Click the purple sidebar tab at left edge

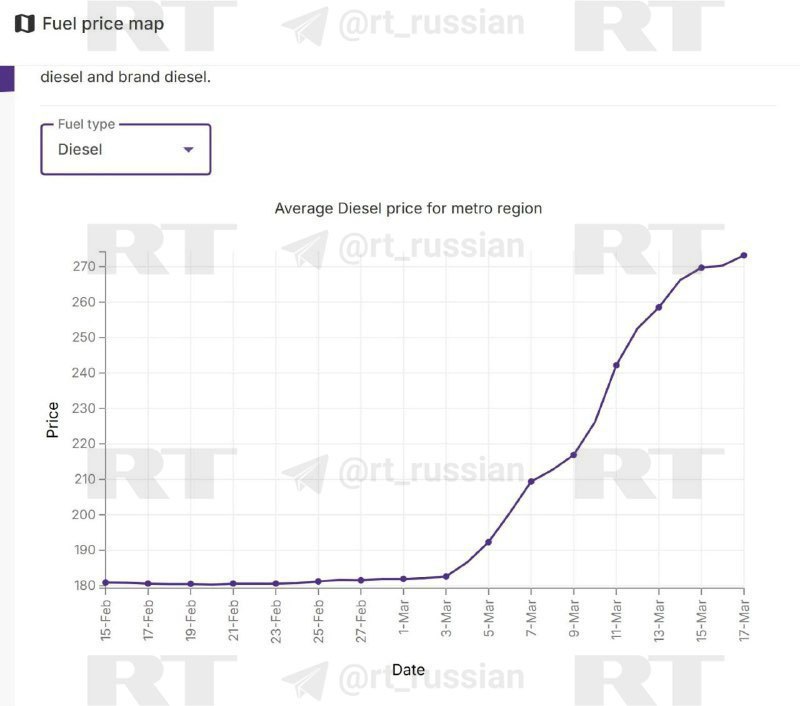point(7,79)
